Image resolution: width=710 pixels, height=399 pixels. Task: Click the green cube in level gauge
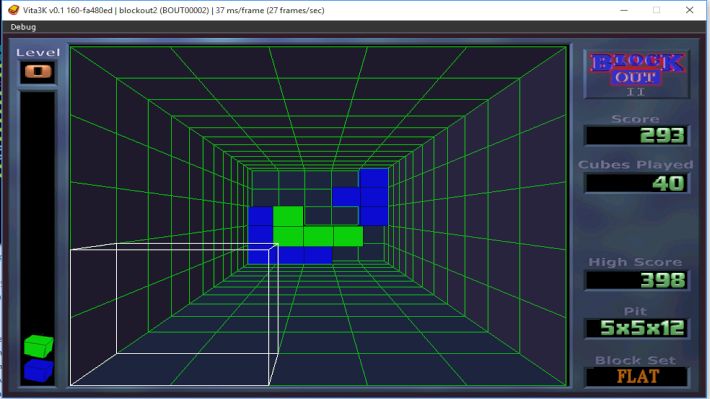pos(38,346)
